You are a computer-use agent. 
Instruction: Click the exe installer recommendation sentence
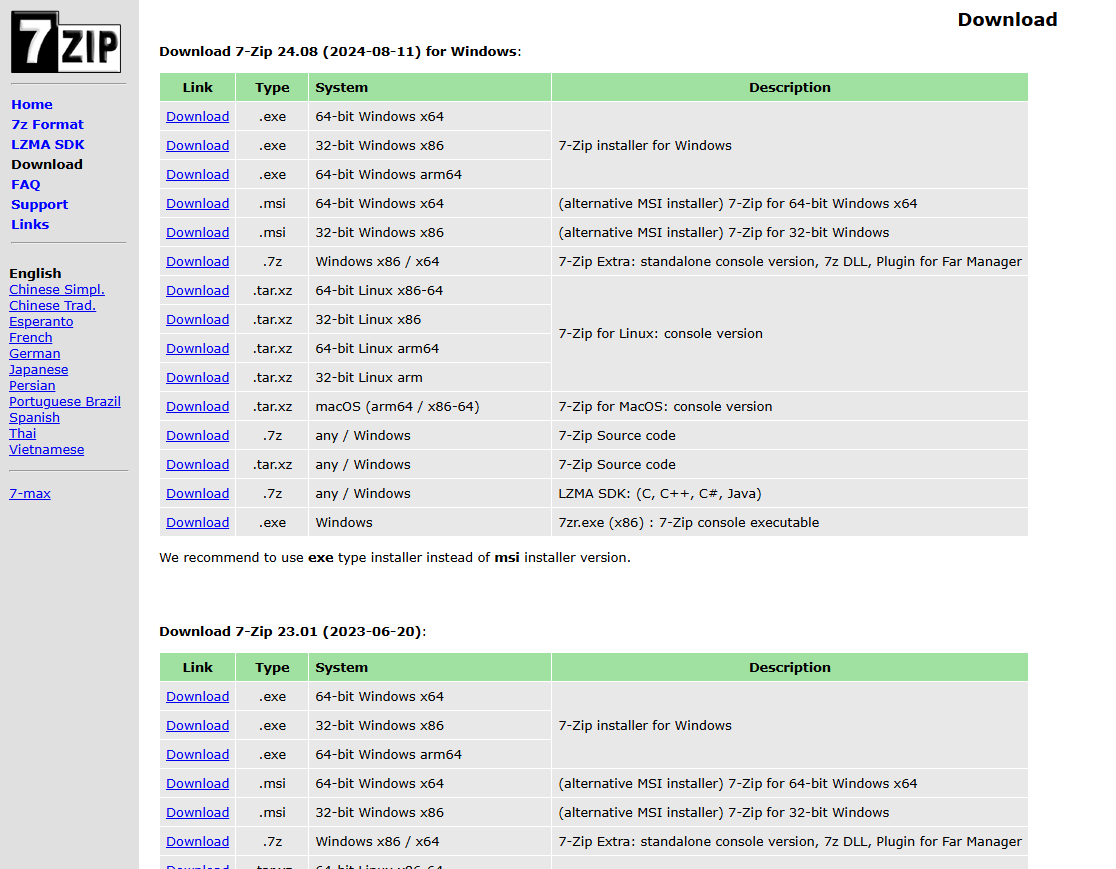pyautogui.click(x=395, y=558)
